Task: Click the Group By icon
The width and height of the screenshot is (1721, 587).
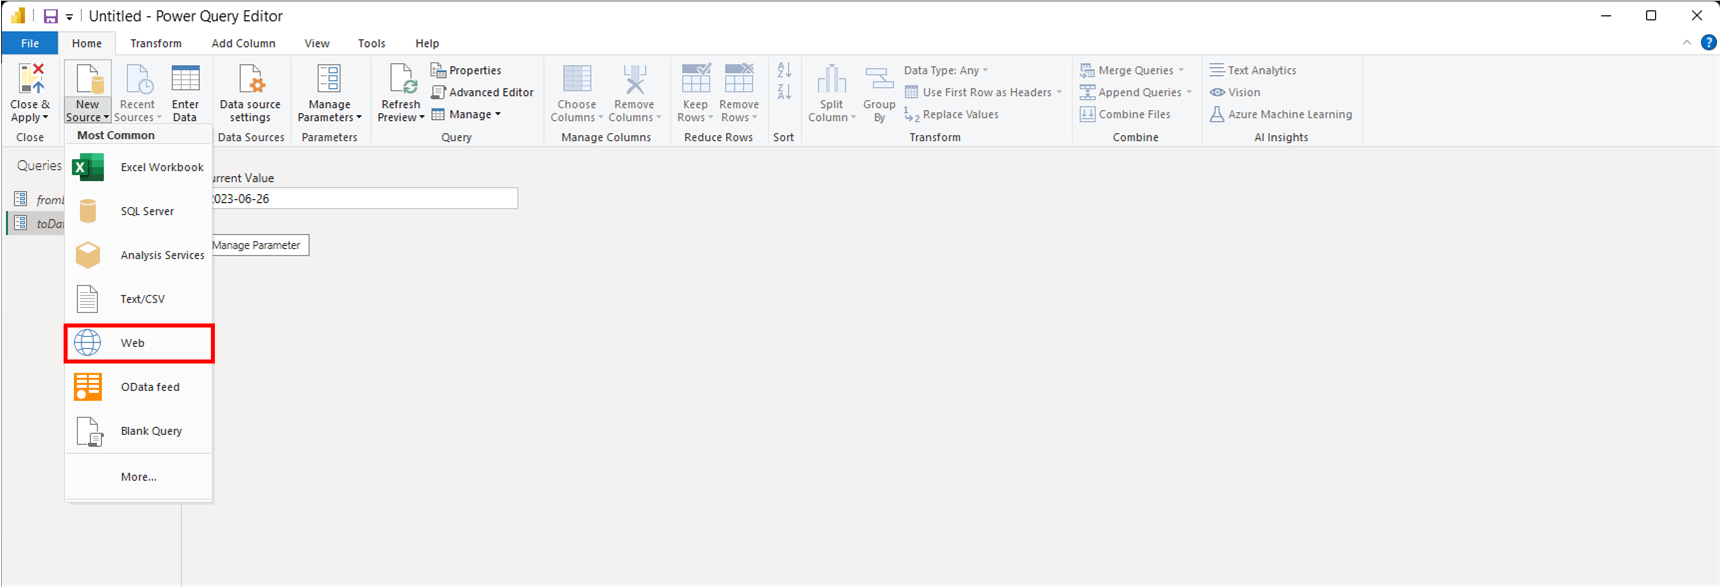Action: [879, 80]
